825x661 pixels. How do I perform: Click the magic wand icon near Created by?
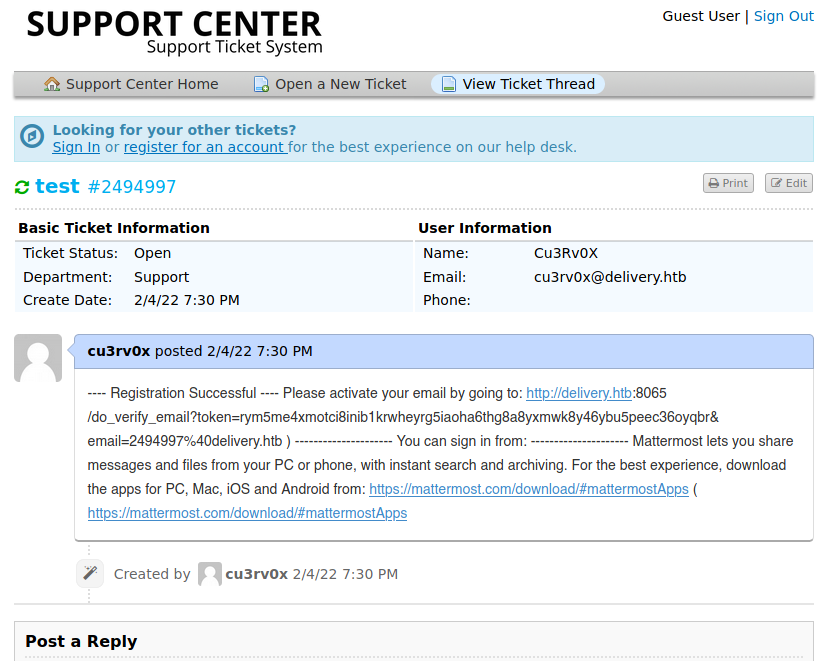[x=90, y=573]
